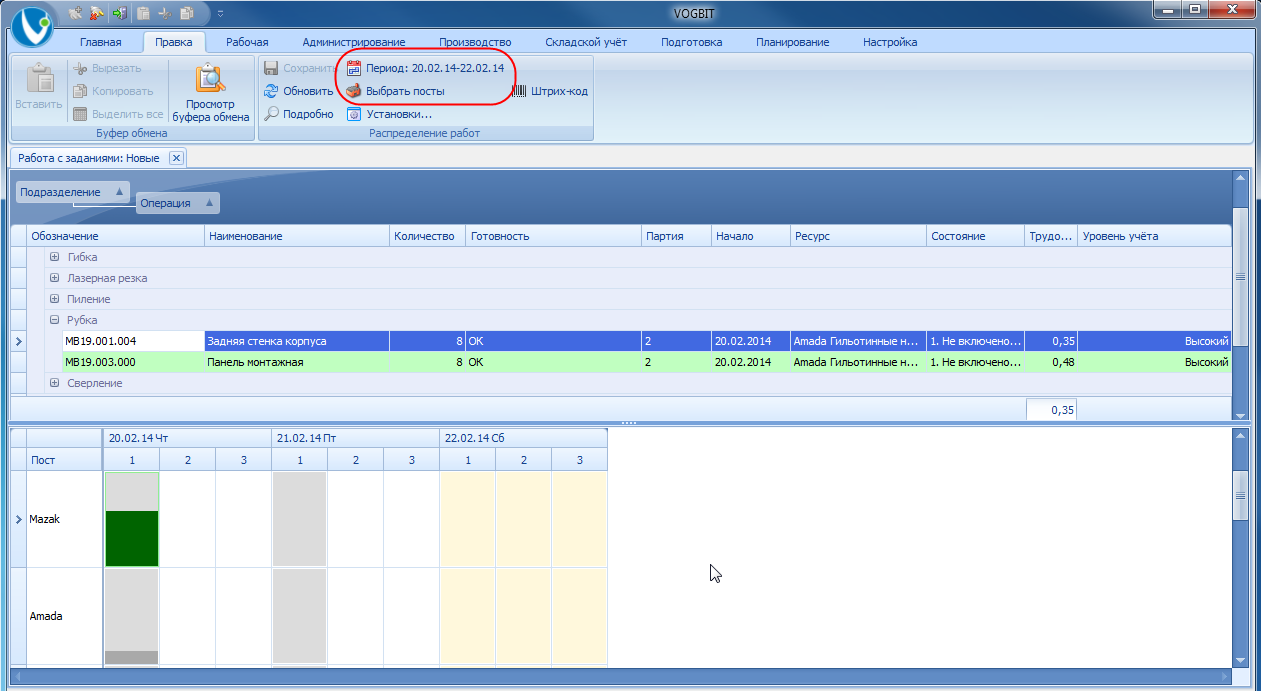The width and height of the screenshot is (1261, 691).
Task: Expand the Гибка group row
Action: tap(54, 257)
